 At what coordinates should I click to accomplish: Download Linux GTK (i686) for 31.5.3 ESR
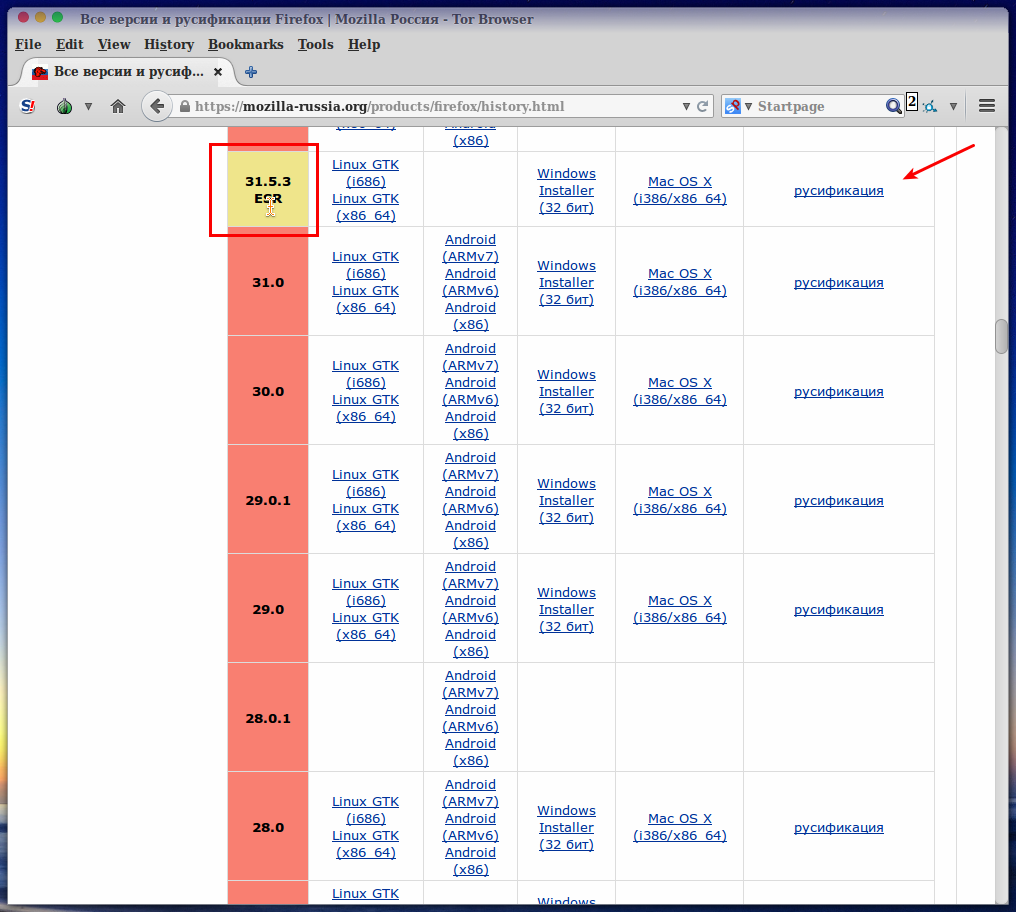pos(365,173)
